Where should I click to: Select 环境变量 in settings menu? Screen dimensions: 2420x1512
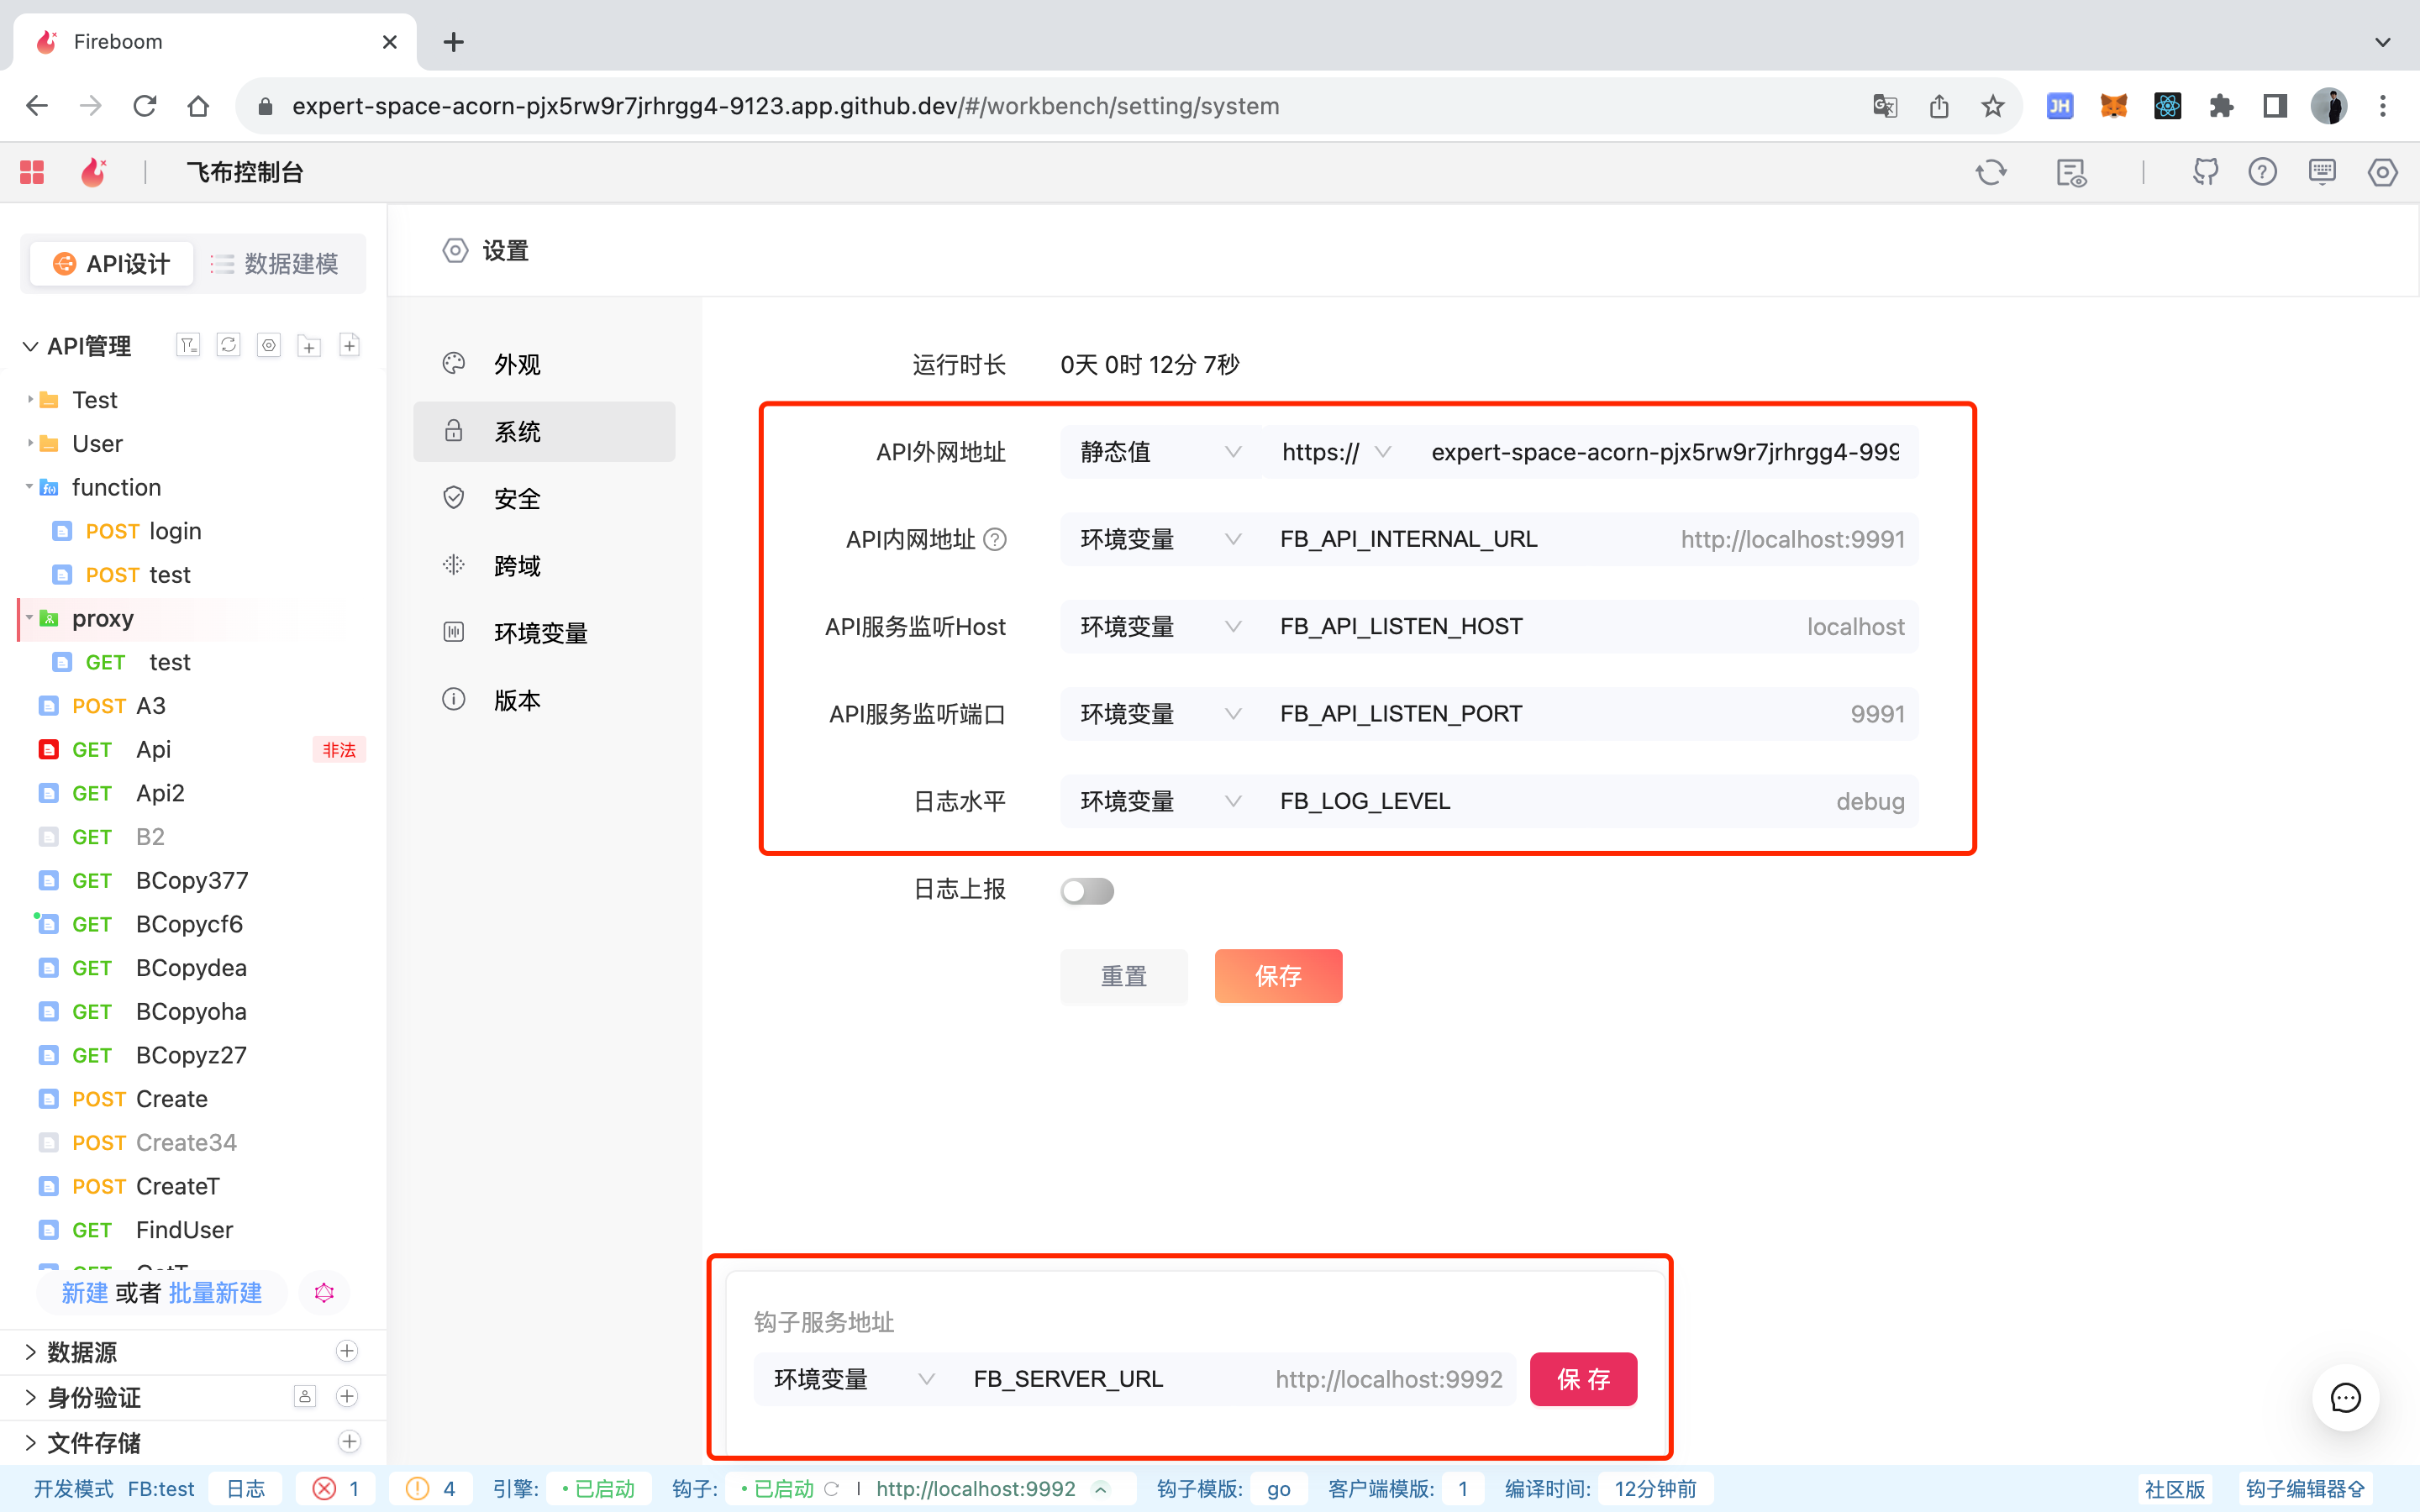click(540, 633)
